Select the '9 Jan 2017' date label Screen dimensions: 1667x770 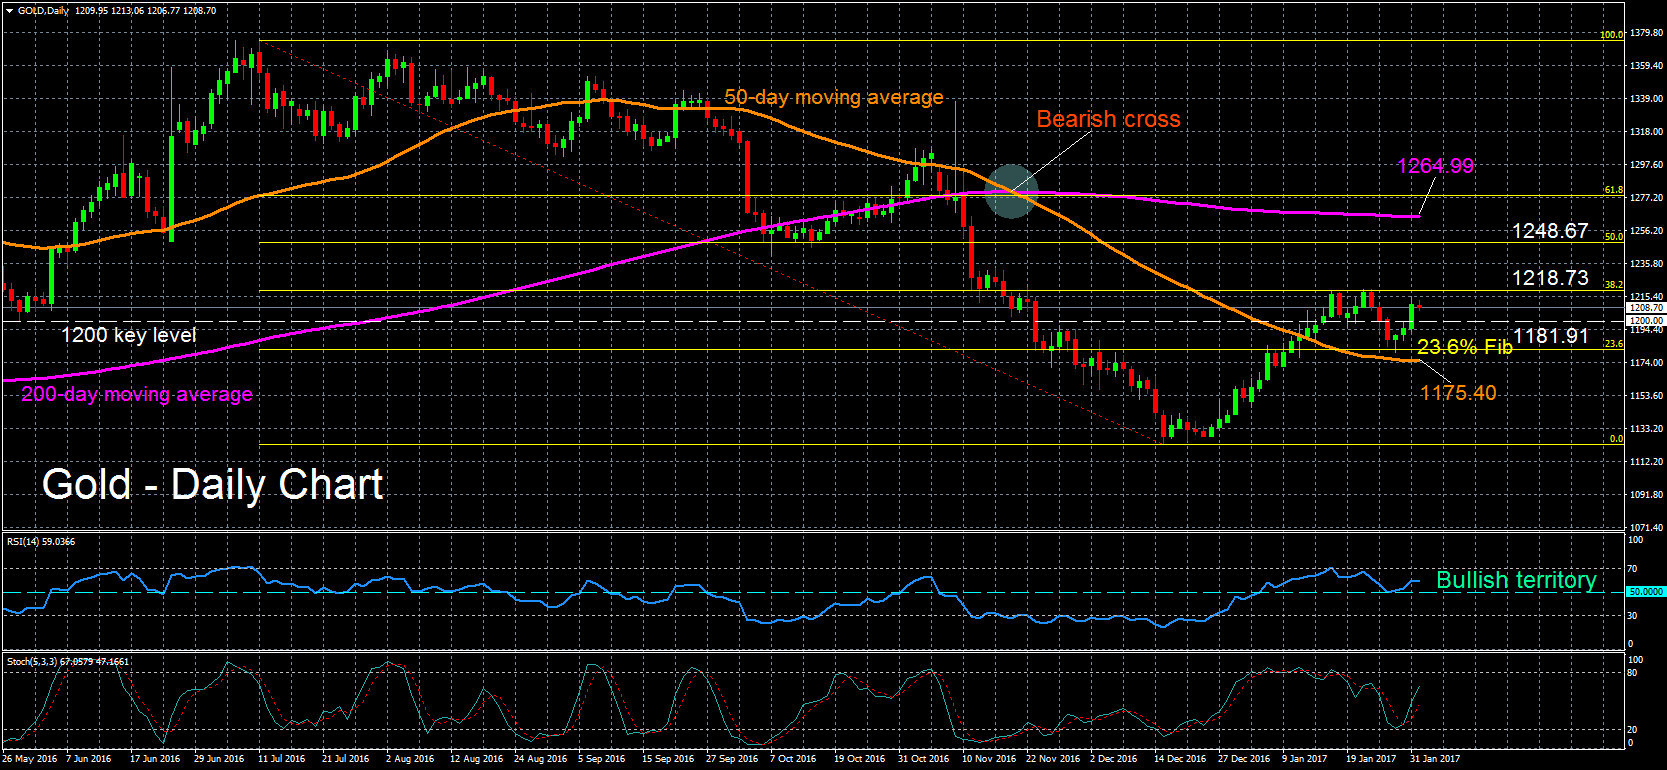[1305, 759]
